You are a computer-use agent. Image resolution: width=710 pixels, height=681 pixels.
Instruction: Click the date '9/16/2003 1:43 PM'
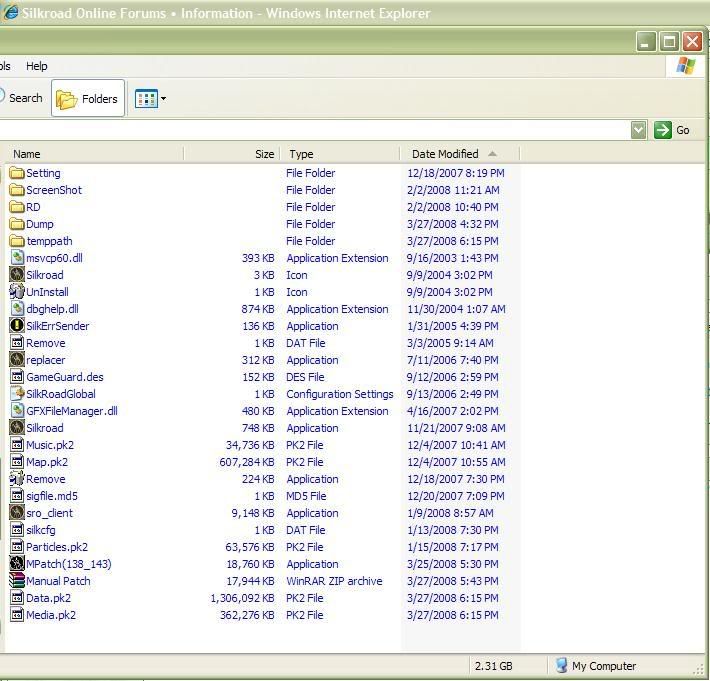452,258
